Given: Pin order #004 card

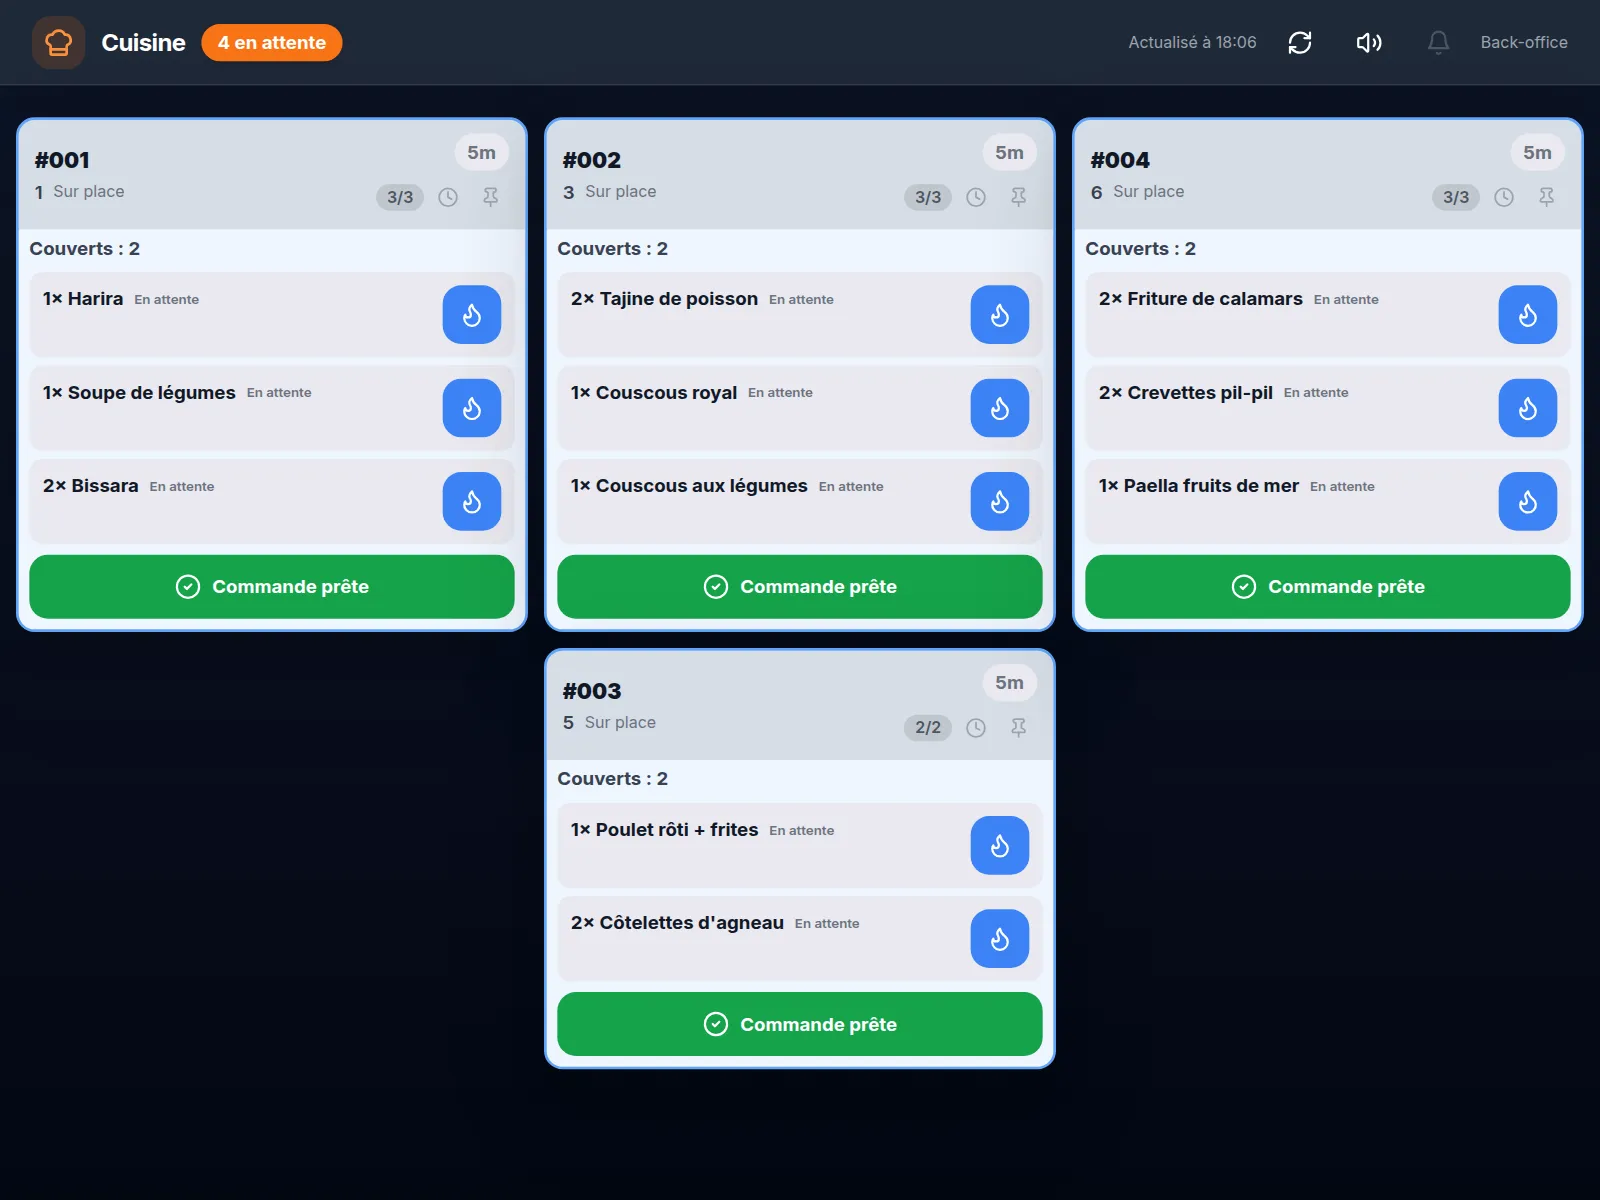Looking at the screenshot, I should 1547,197.
